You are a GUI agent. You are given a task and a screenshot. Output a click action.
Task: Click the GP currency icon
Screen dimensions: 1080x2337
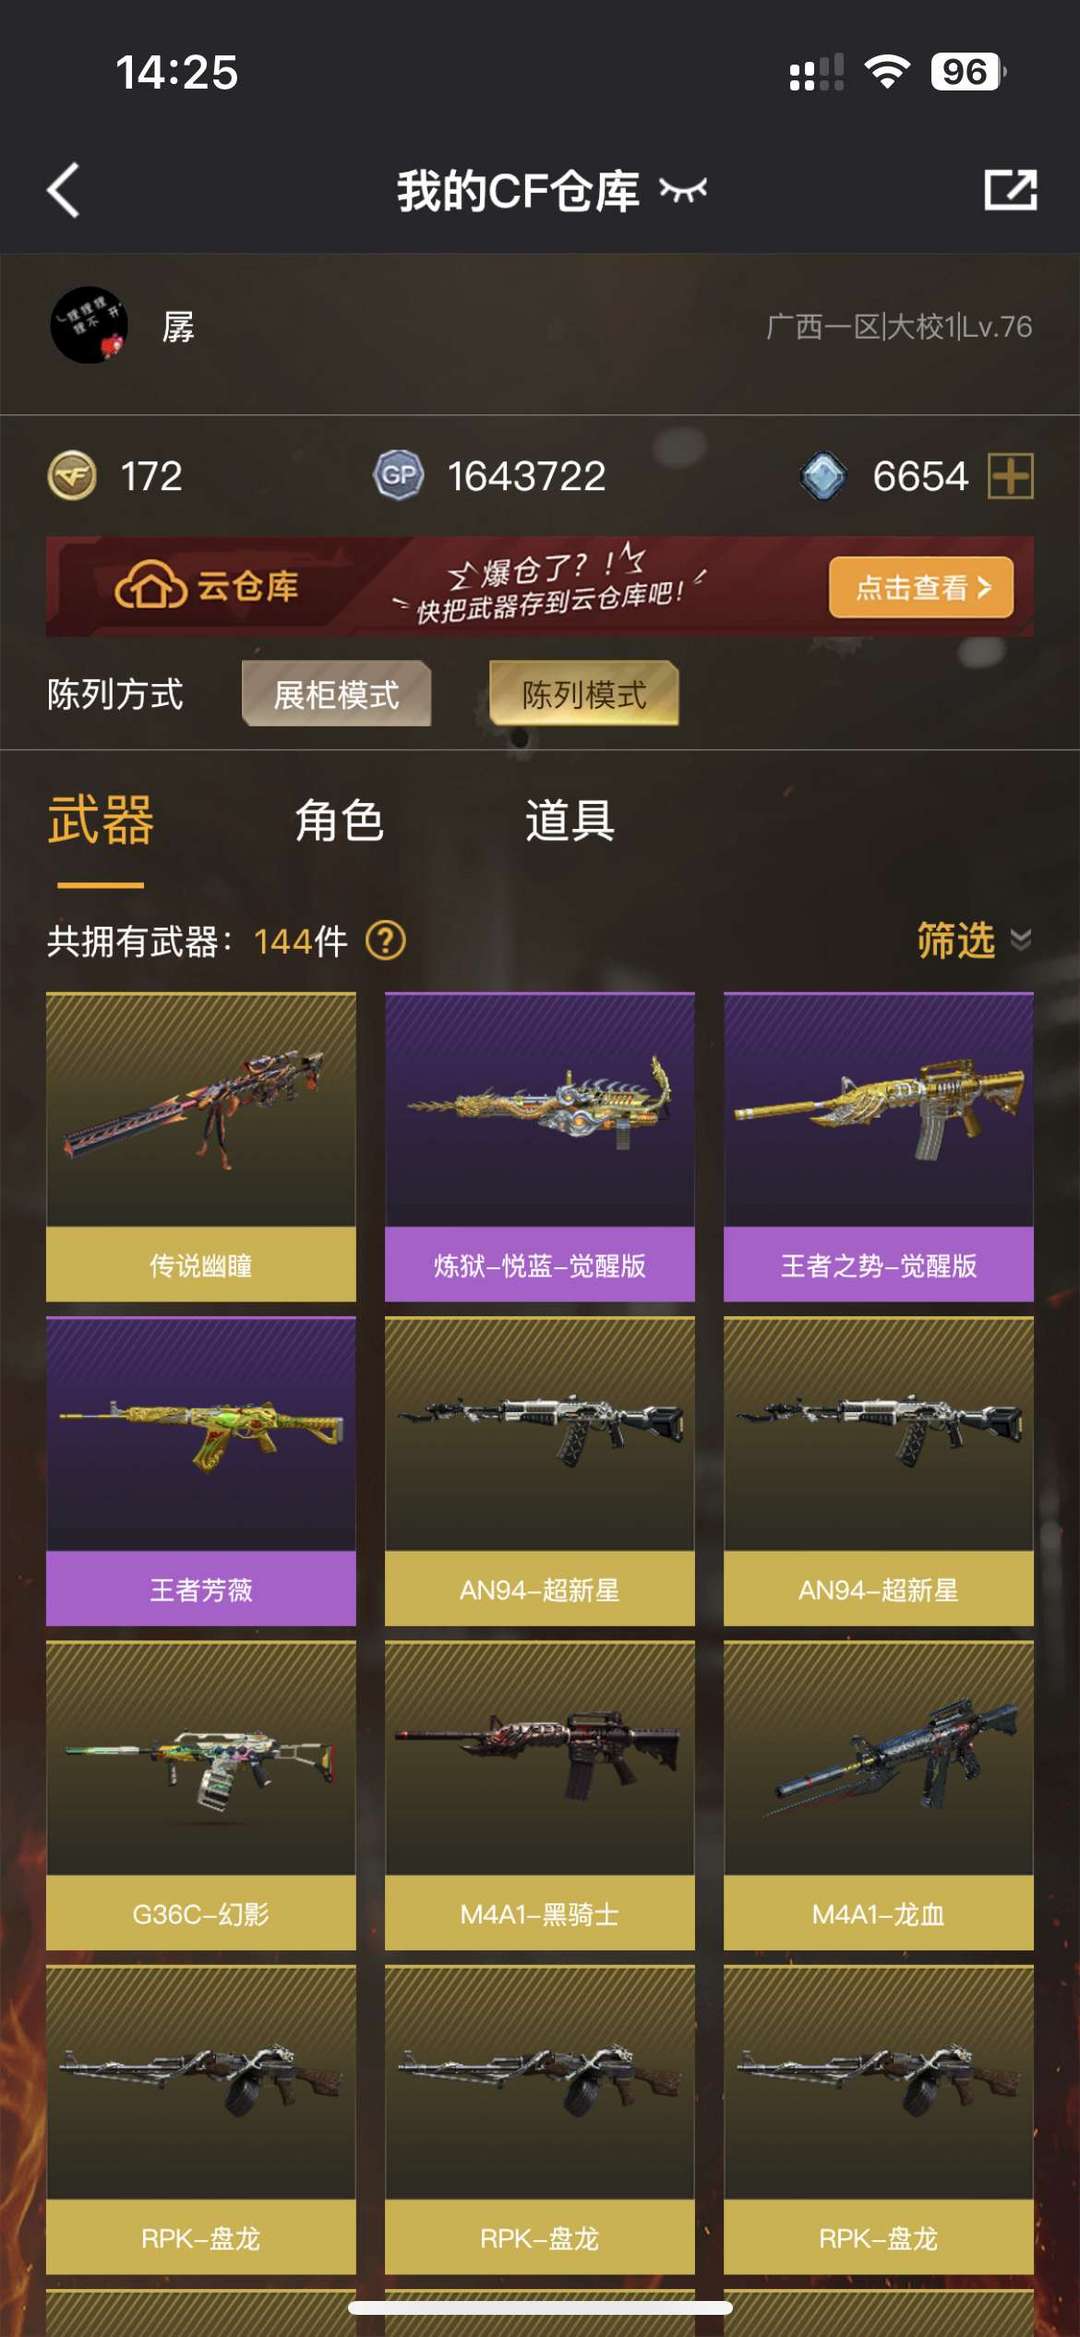coord(398,475)
